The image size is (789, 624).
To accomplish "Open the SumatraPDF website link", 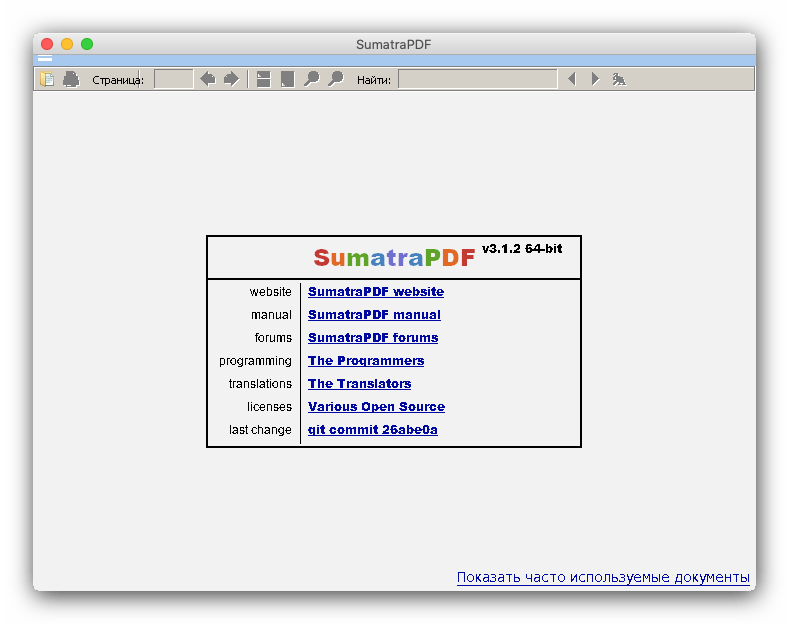I will 375,292.
